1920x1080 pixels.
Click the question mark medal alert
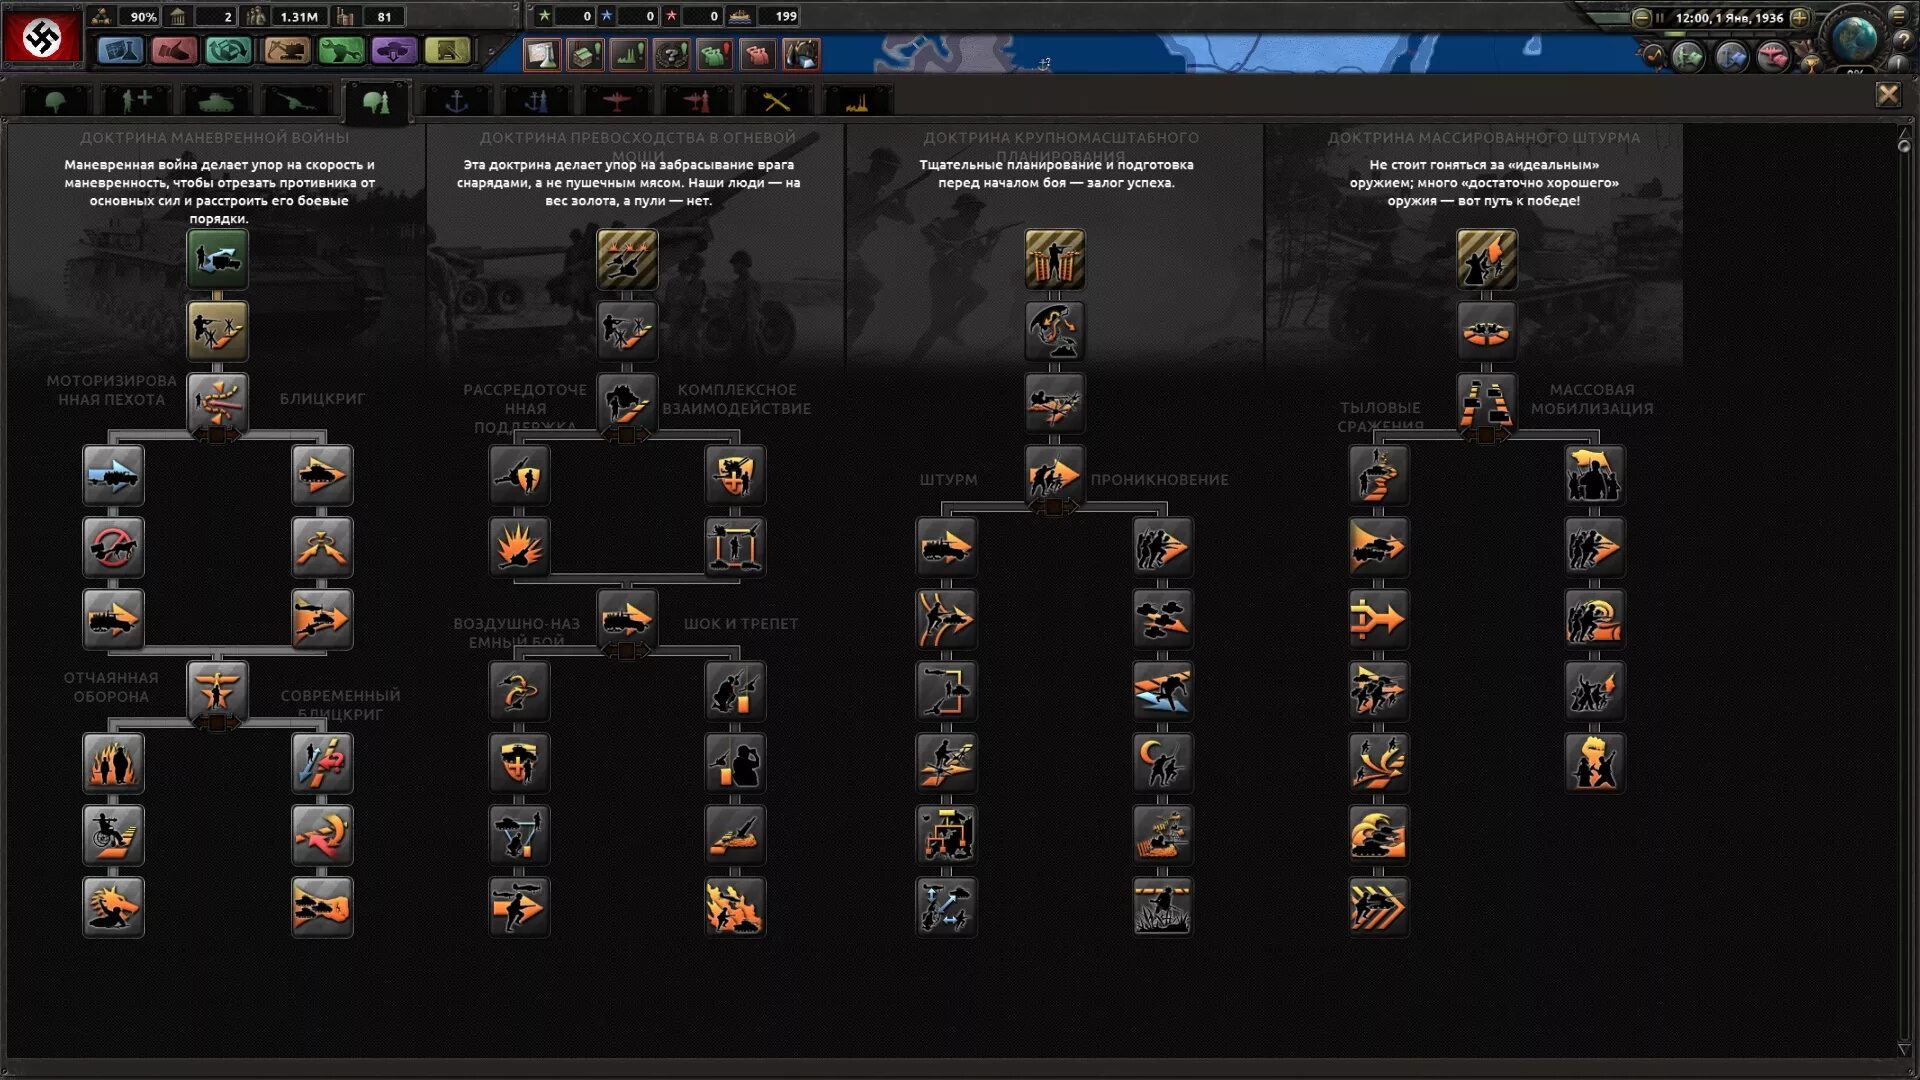[671, 54]
